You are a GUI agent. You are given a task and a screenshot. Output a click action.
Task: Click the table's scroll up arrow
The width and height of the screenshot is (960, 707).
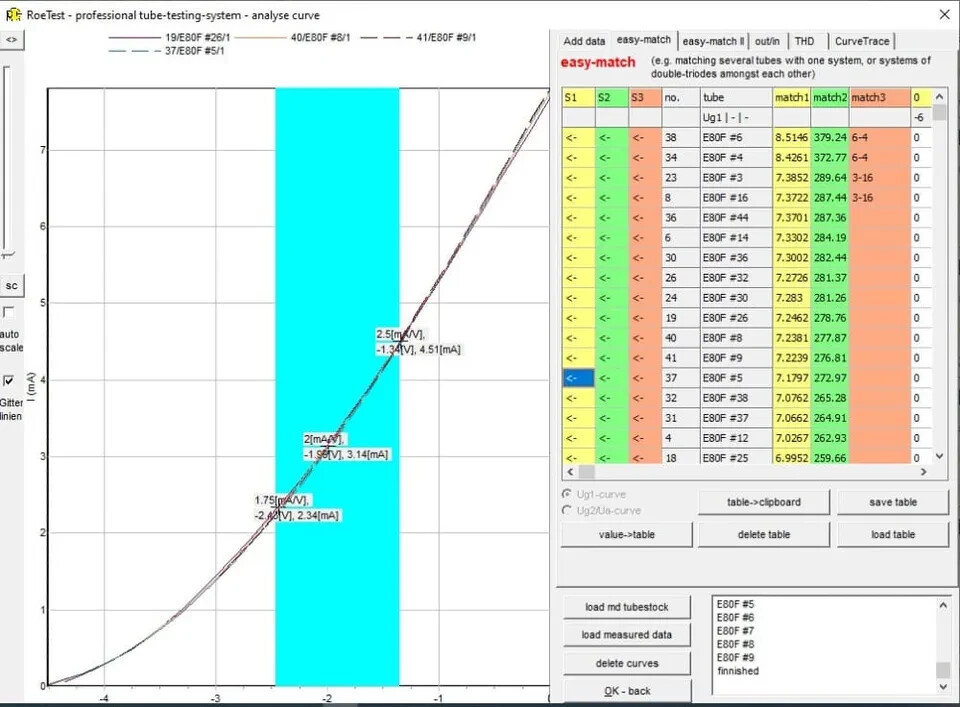pyautogui.click(x=940, y=97)
